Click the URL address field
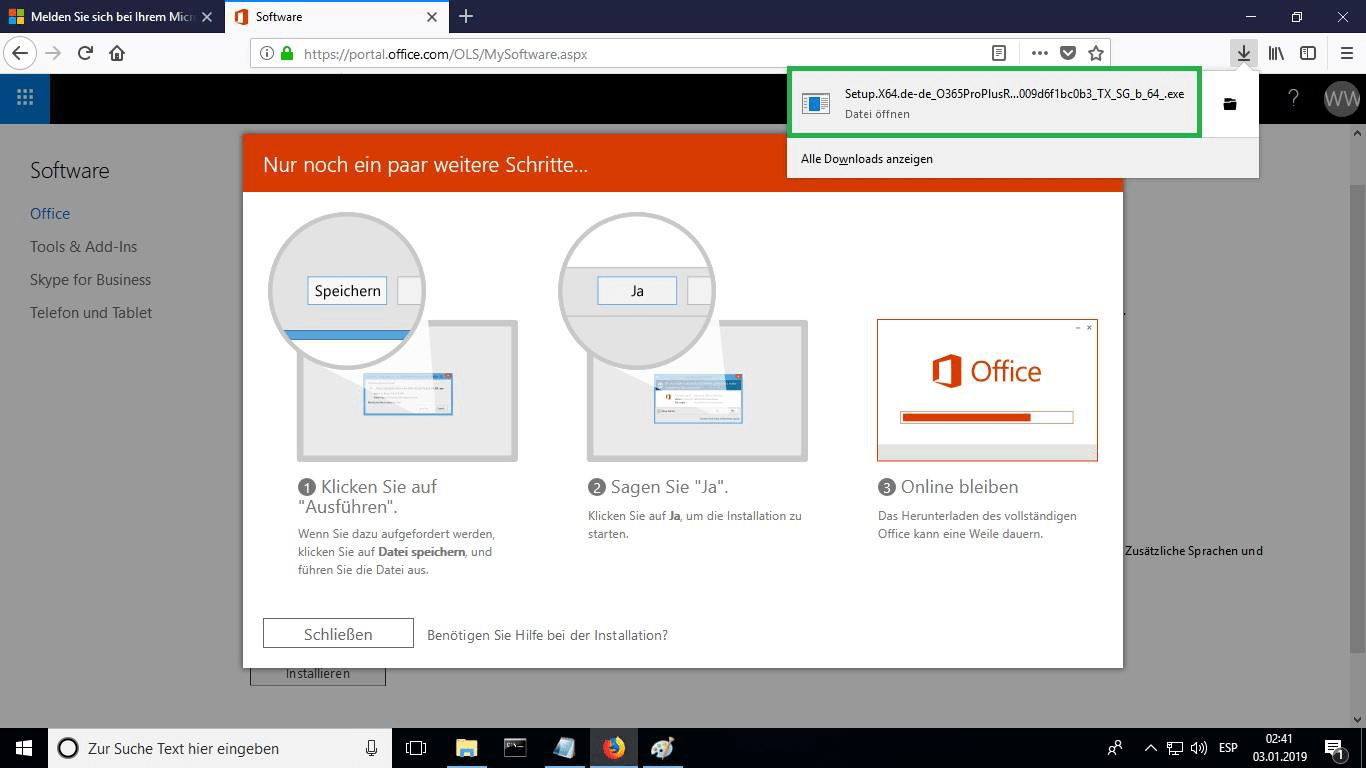The width and height of the screenshot is (1366, 768). tap(640, 54)
